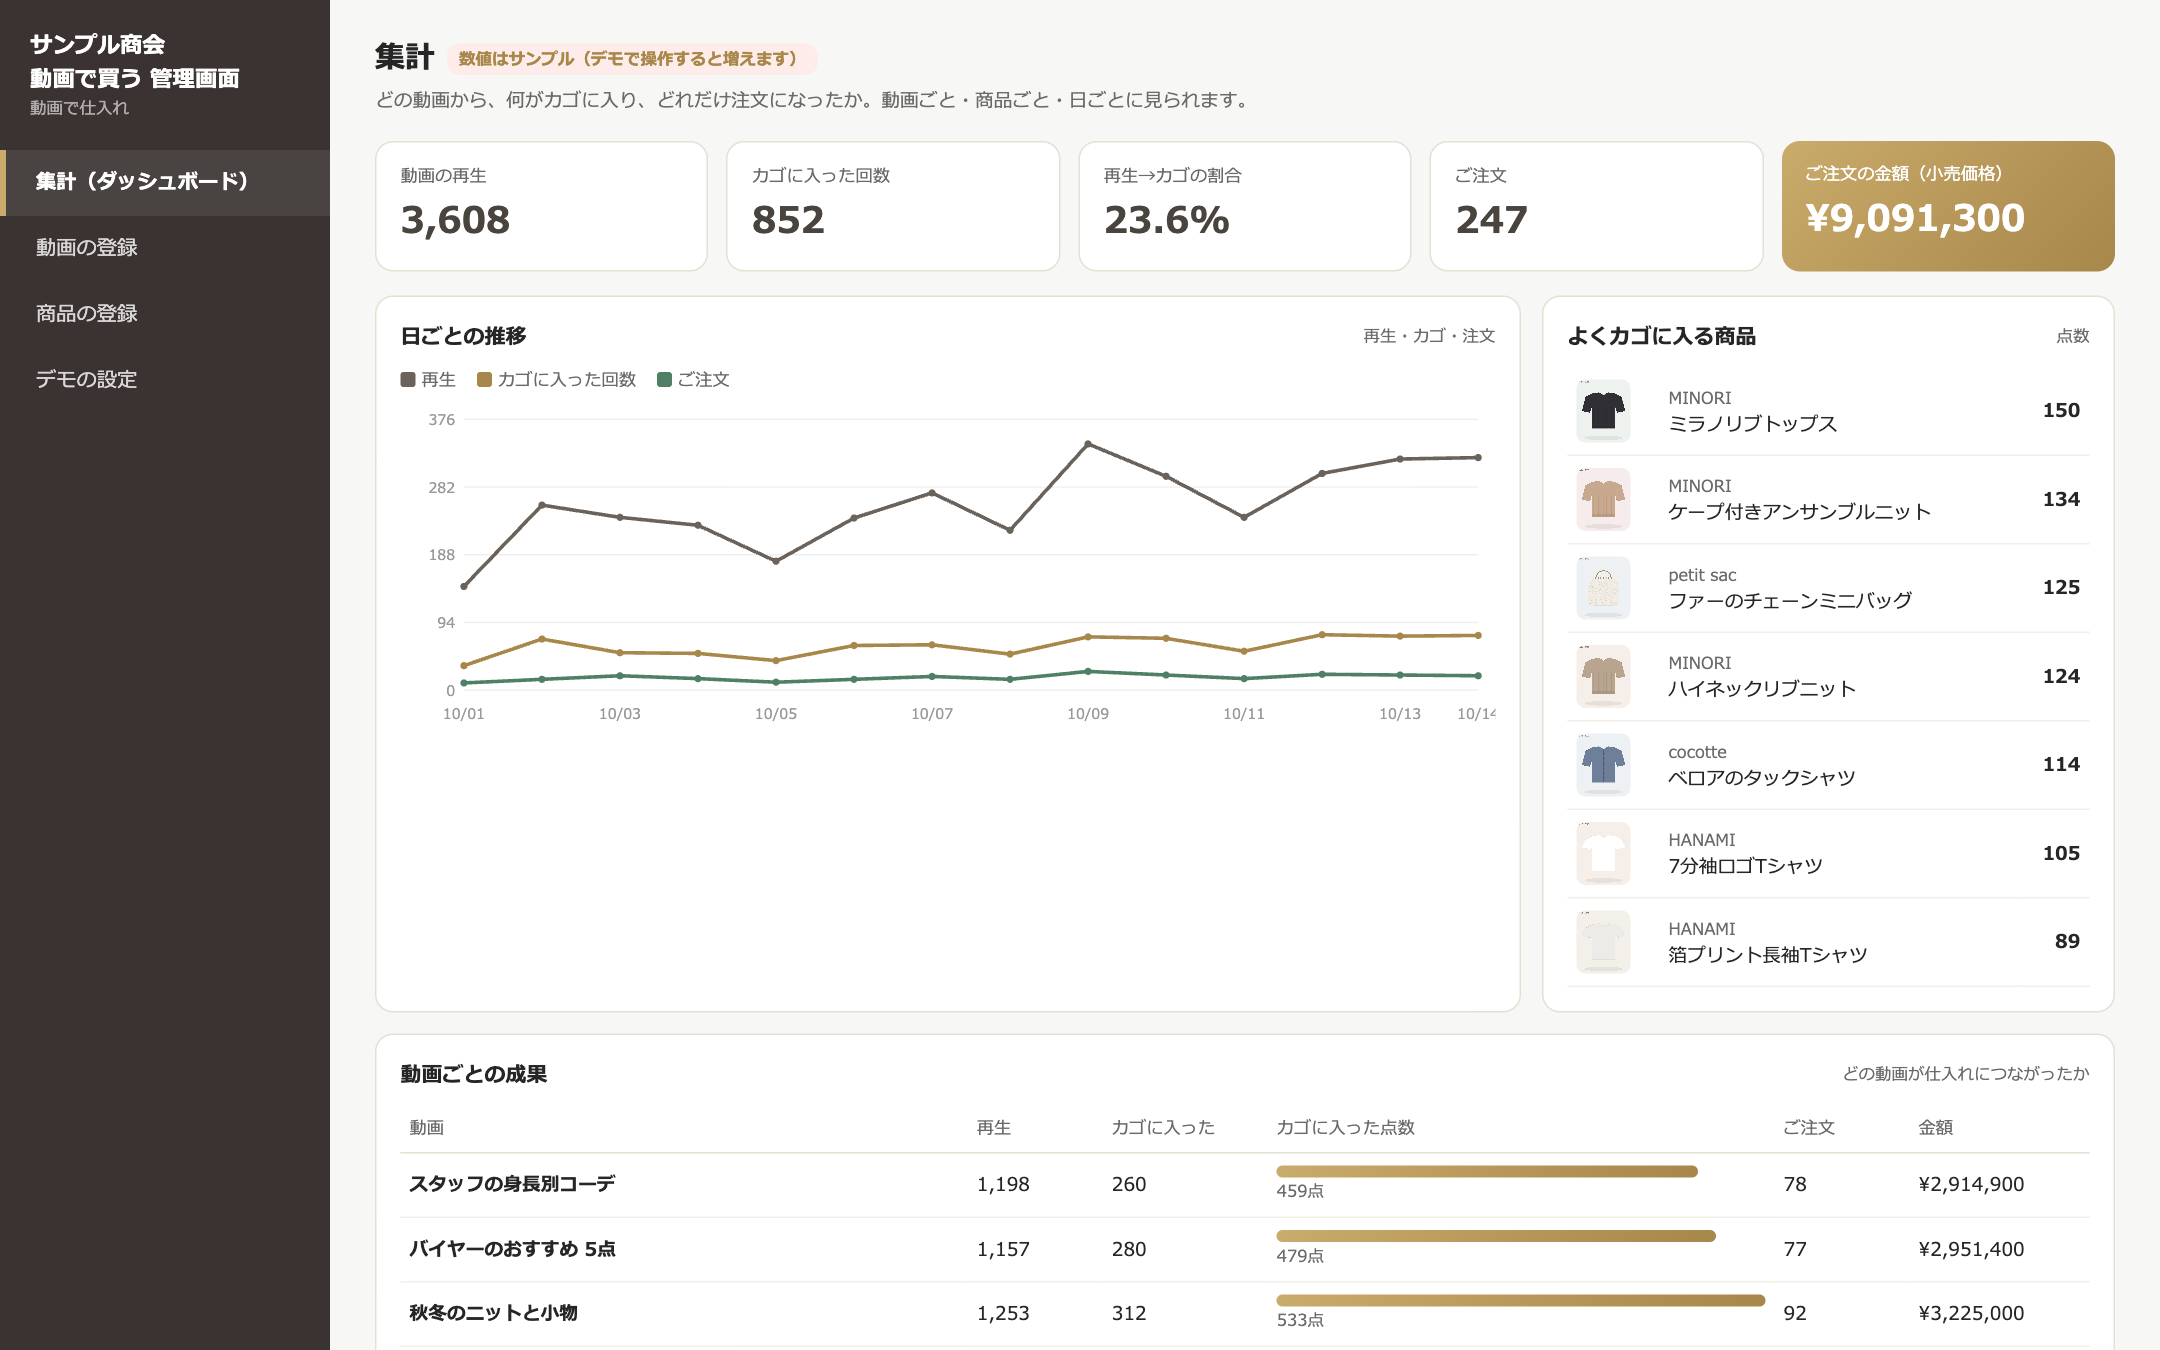Image resolution: width=2160 pixels, height=1350 pixels.
Task: Toggle the 再生 legend swatch in chart
Action: (x=408, y=379)
